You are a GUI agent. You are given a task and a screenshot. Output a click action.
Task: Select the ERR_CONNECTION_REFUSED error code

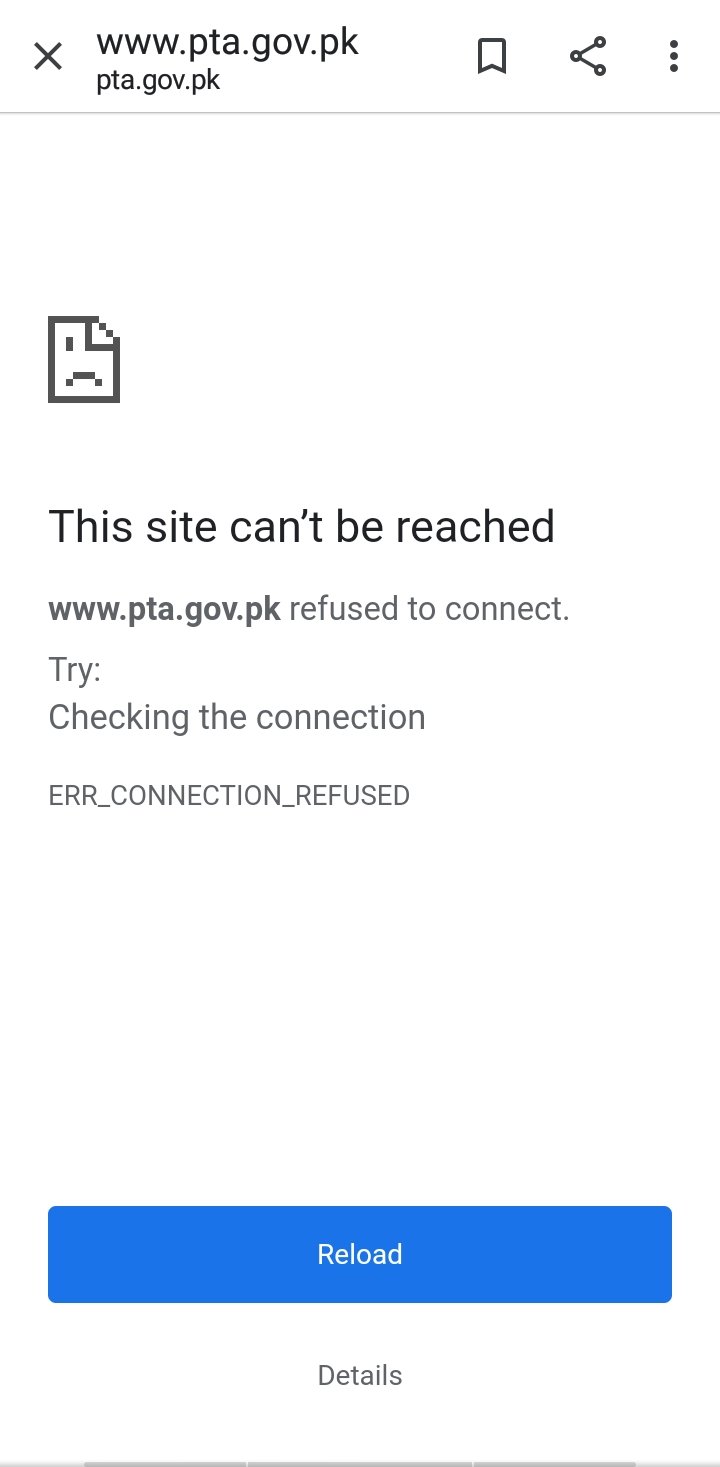(x=229, y=796)
